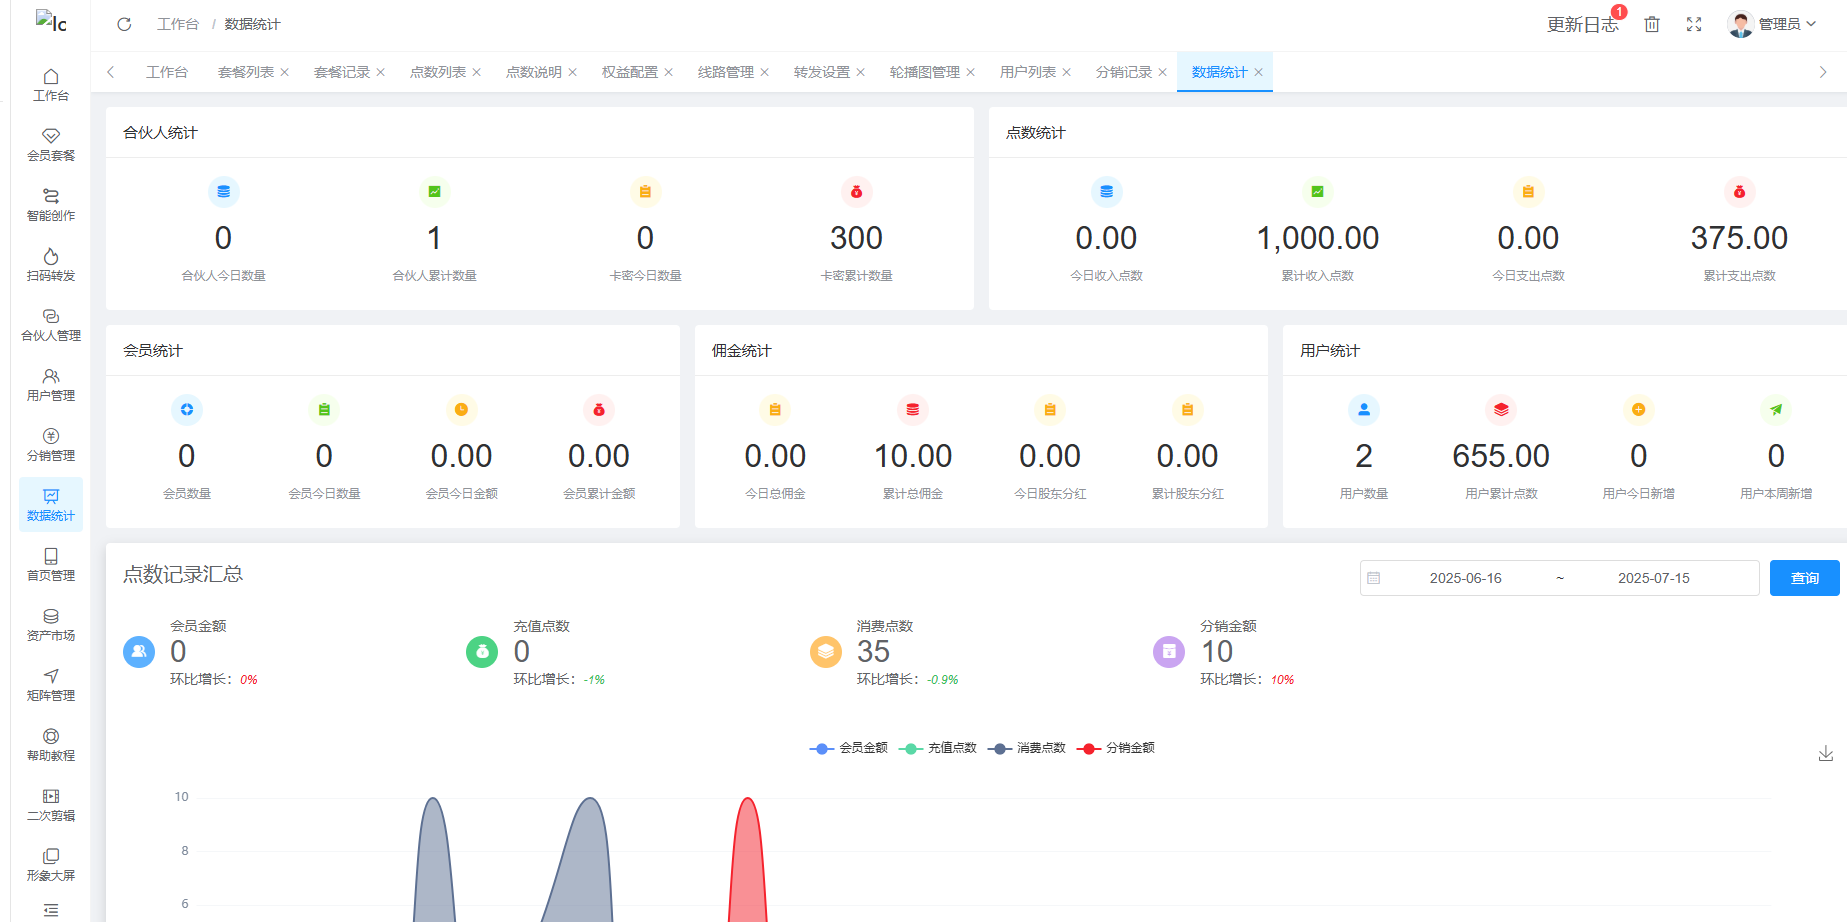Toggle fullscreen mode icon
Screen dimensions: 1847x922
point(1694,24)
